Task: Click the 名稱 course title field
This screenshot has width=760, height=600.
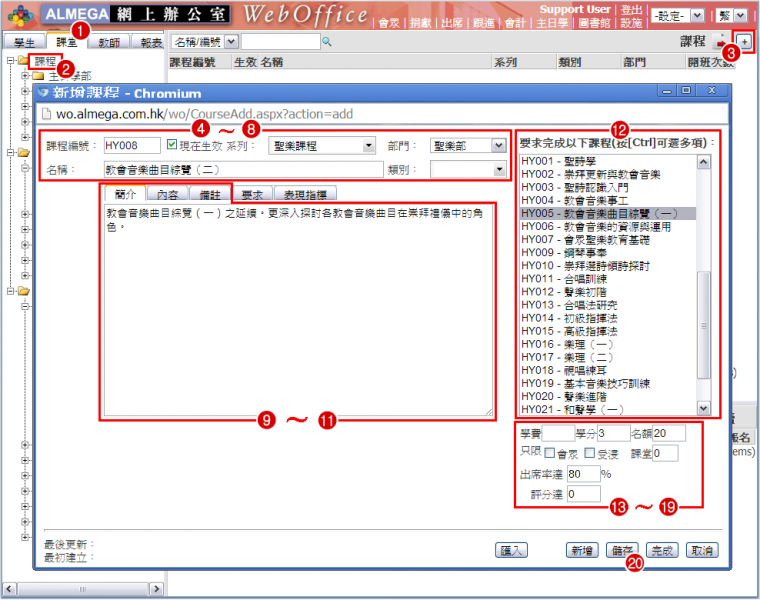Action: pyautogui.click(x=243, y=170)
